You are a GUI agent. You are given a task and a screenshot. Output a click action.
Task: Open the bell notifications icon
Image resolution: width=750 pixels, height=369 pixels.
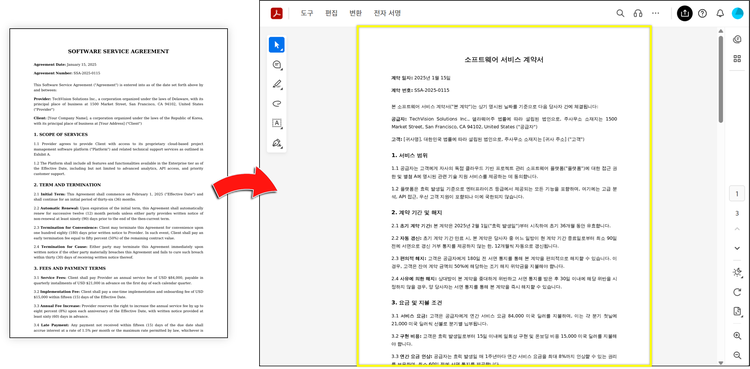(x=720, y=13)
